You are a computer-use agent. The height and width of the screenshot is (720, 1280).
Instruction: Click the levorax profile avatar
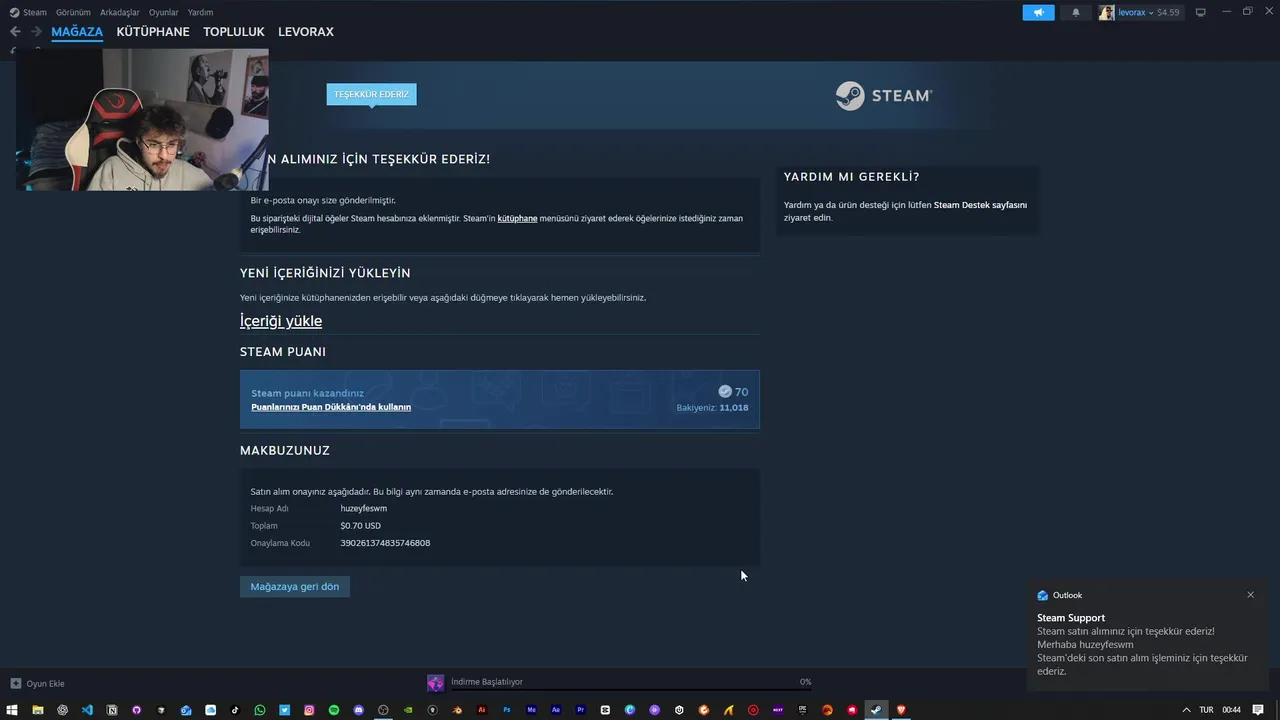[x=1106, y=12]
